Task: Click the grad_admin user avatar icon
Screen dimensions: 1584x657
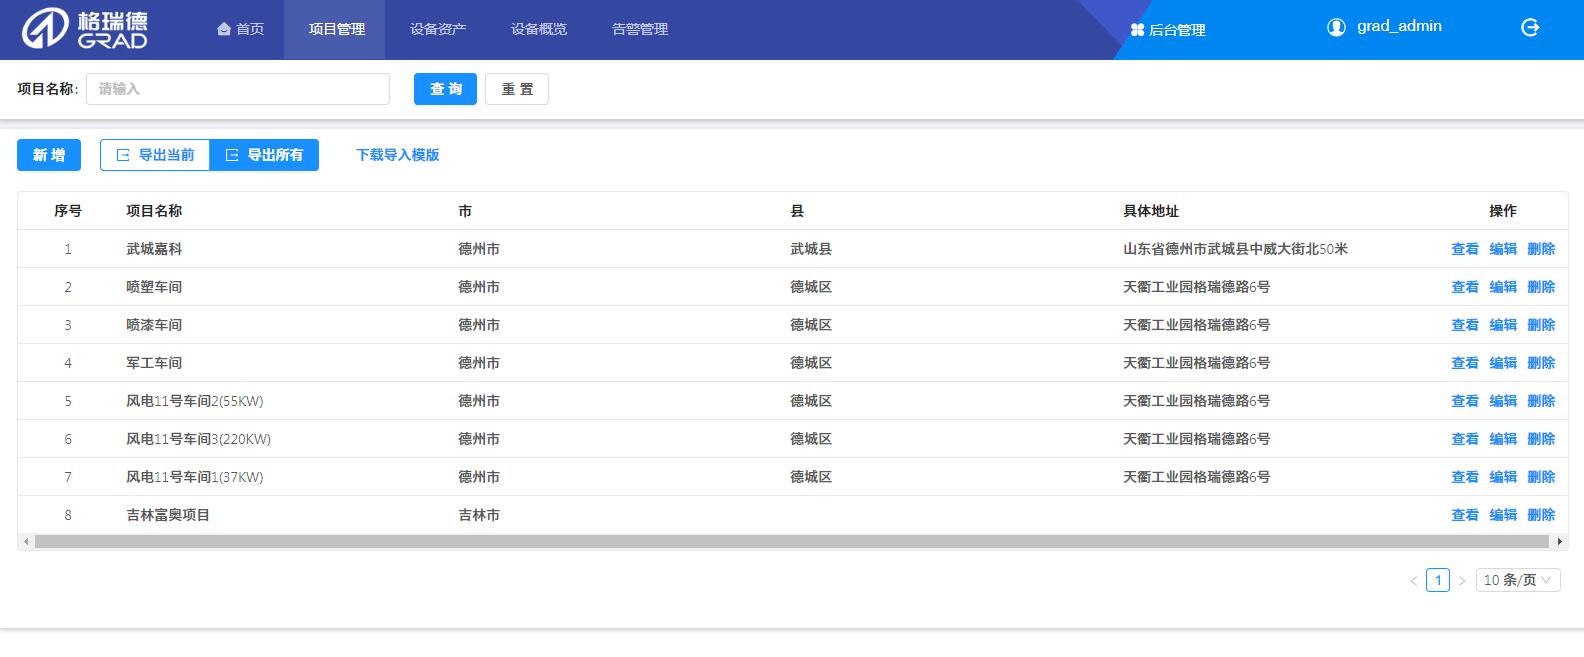Action: click(x=1336, y=27)
